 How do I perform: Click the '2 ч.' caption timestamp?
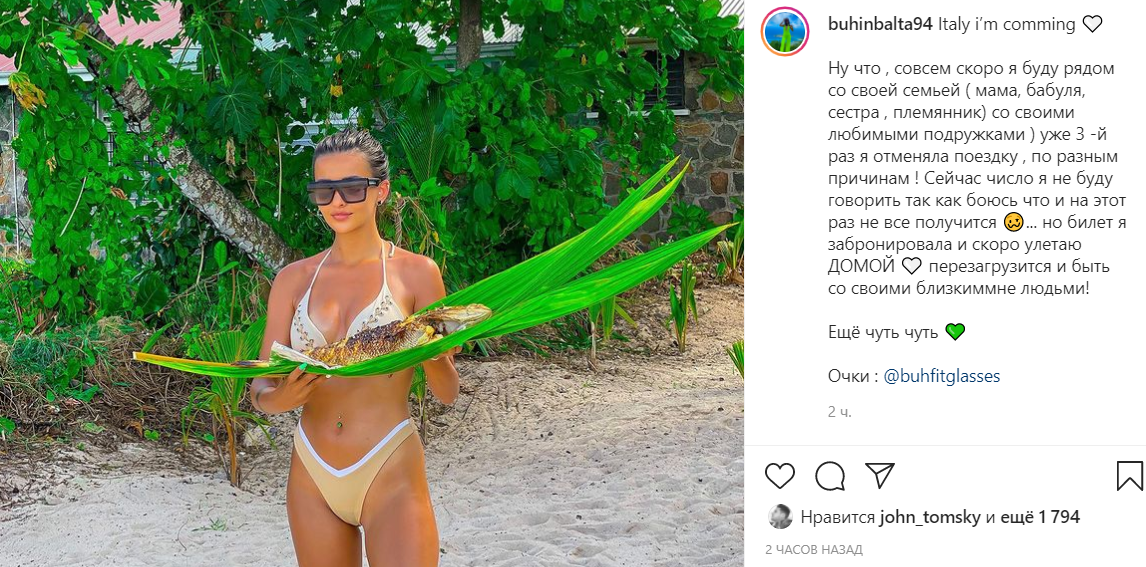click(840, 411)
